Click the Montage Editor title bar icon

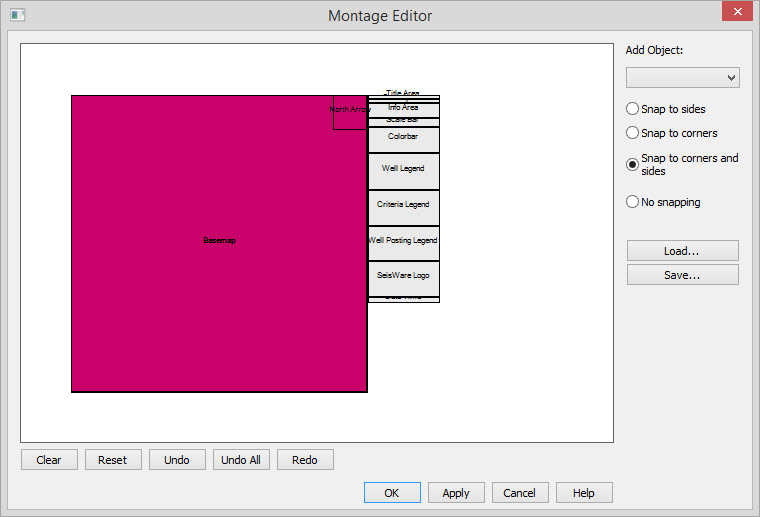pos(17,15)
